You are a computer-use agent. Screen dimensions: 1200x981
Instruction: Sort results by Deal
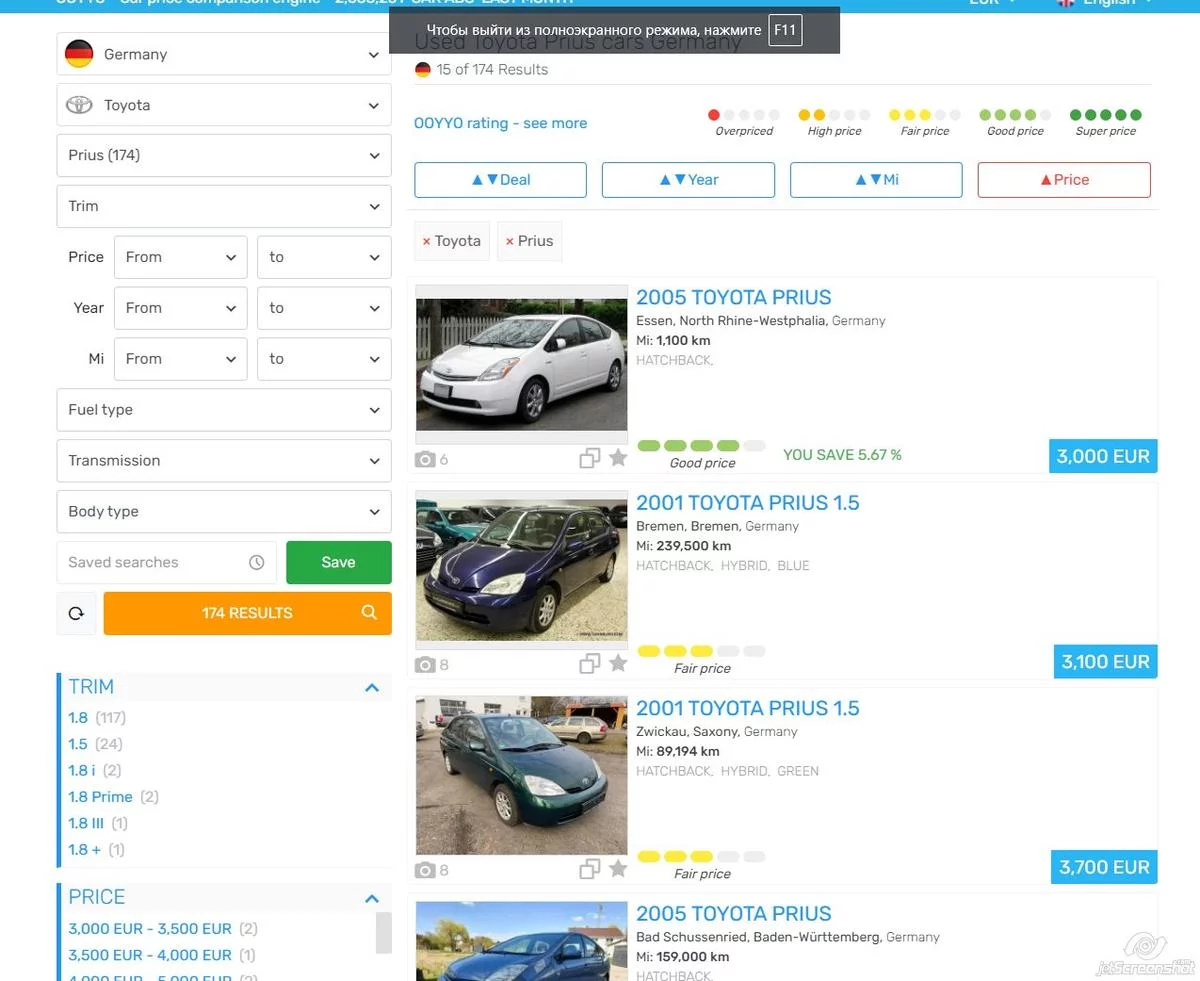coord(500,180)
